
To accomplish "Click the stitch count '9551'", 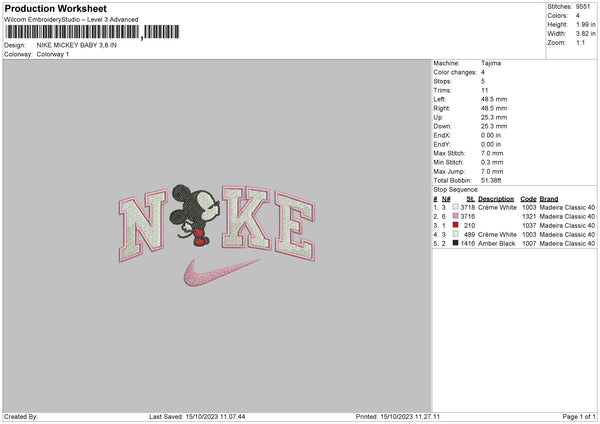I will (x=583, y=7).
